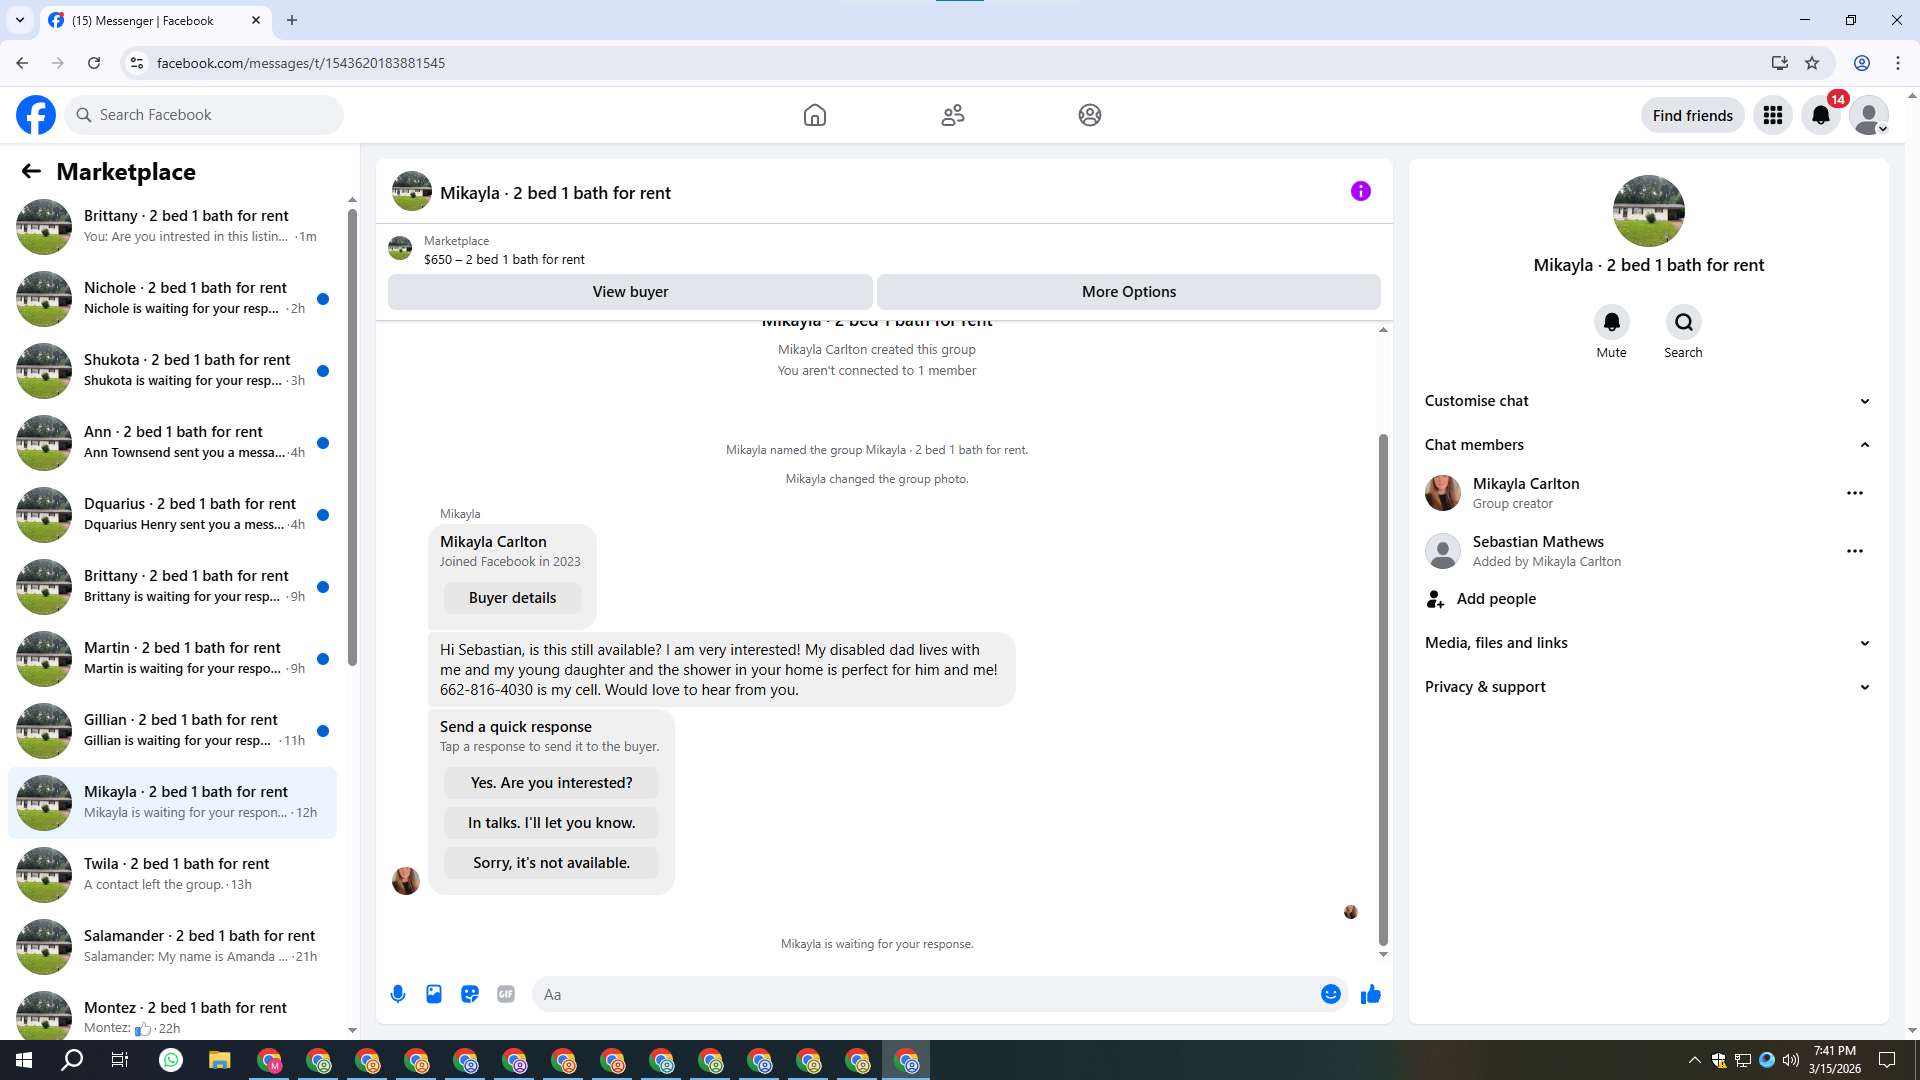Choose a GIF to send
Screen dimensions: 1920x1080
[x=506, y=994]
